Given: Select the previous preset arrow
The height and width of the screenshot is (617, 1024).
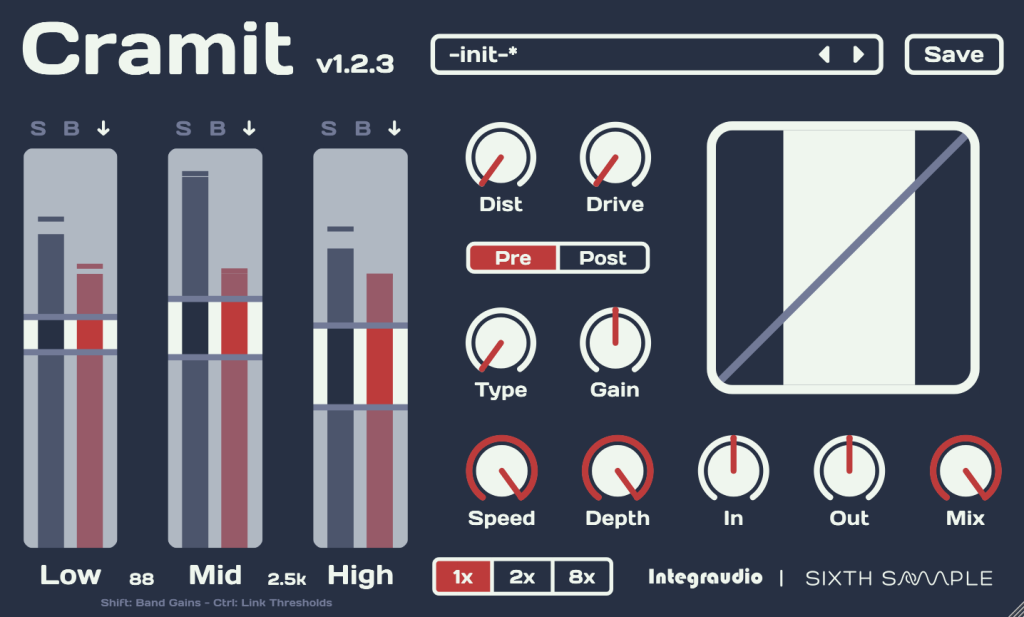Looking at the screenshot, I should [x=824, y=55].
